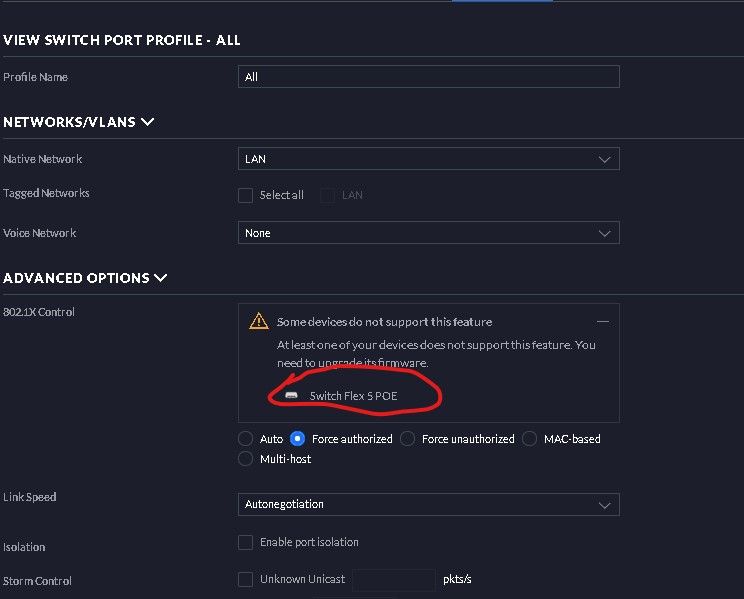The height and width of the screenshot is (599, 744).
Task: Click the Unknown Unicast pkts/s field
Action: [x=393, y=579]
